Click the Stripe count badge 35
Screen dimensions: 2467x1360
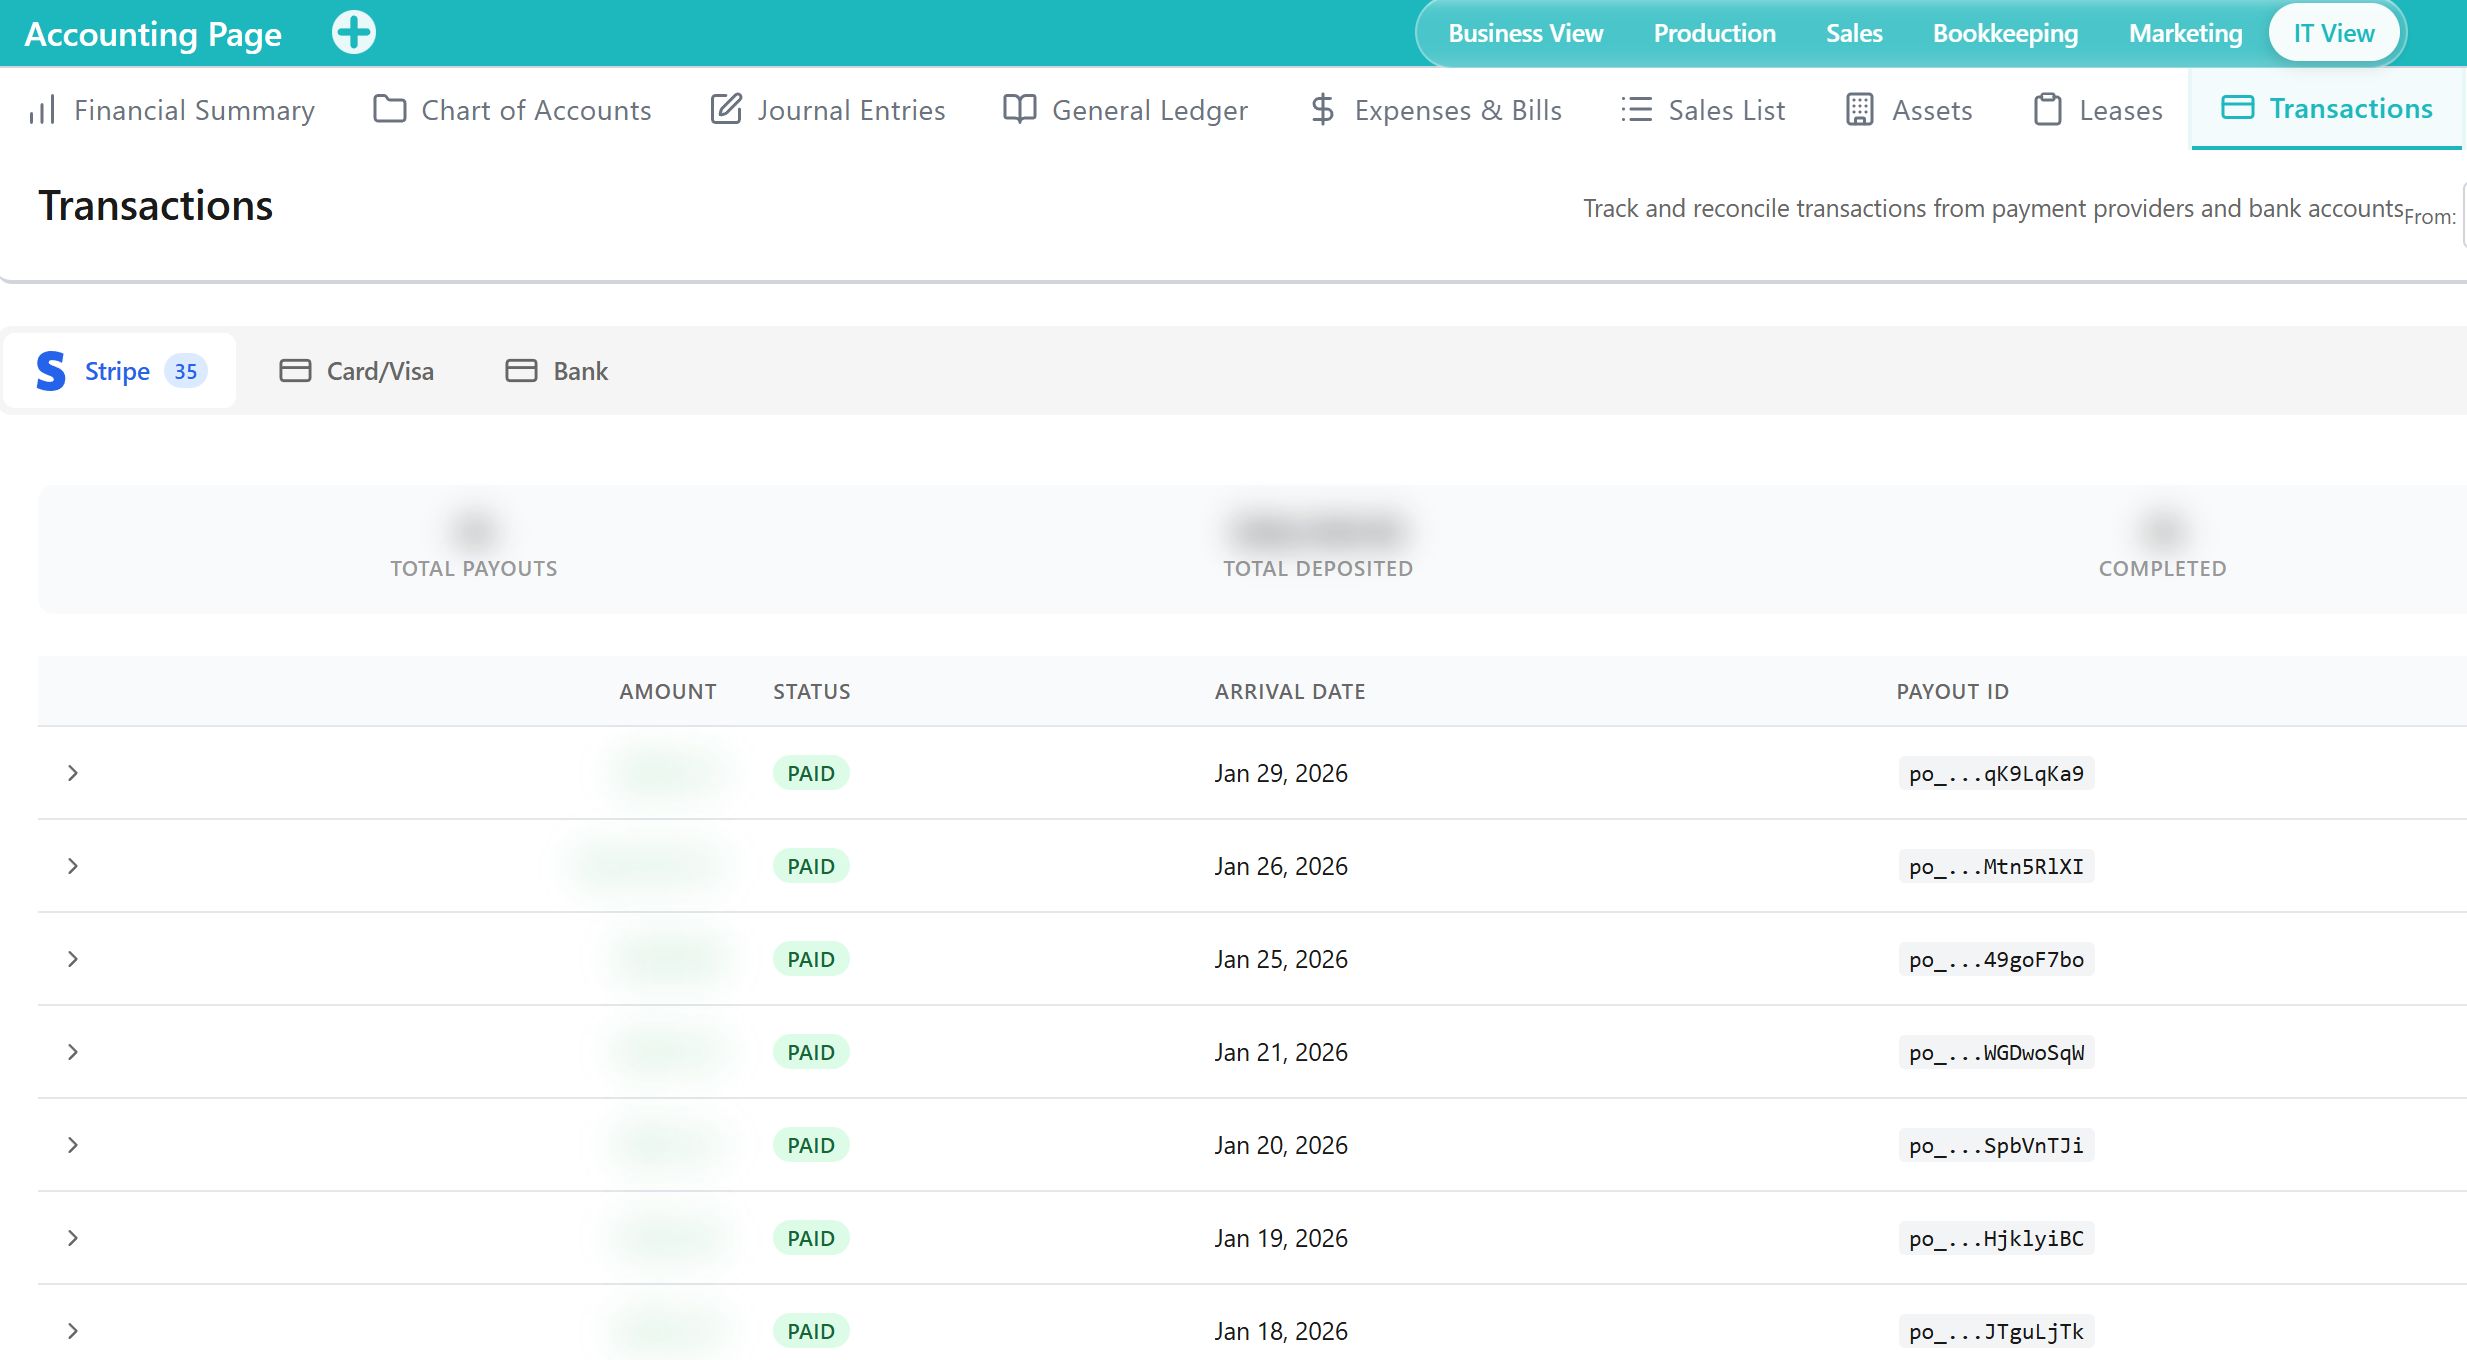[186, 371]
